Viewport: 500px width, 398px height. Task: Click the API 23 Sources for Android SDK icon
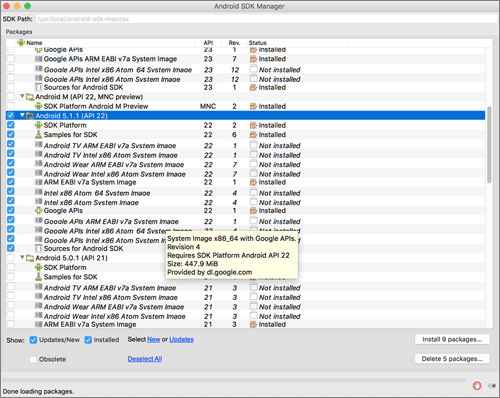click(39, 87)
